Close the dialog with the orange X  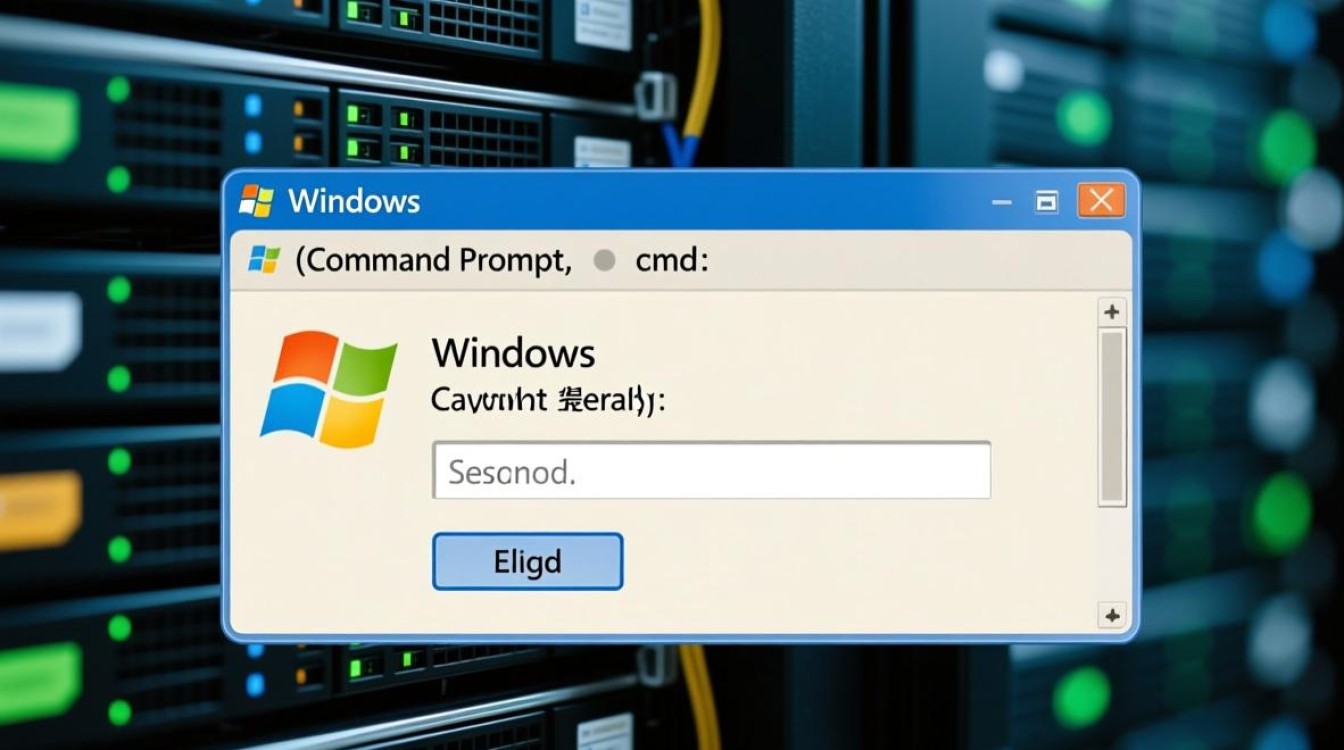point(1101,201)
